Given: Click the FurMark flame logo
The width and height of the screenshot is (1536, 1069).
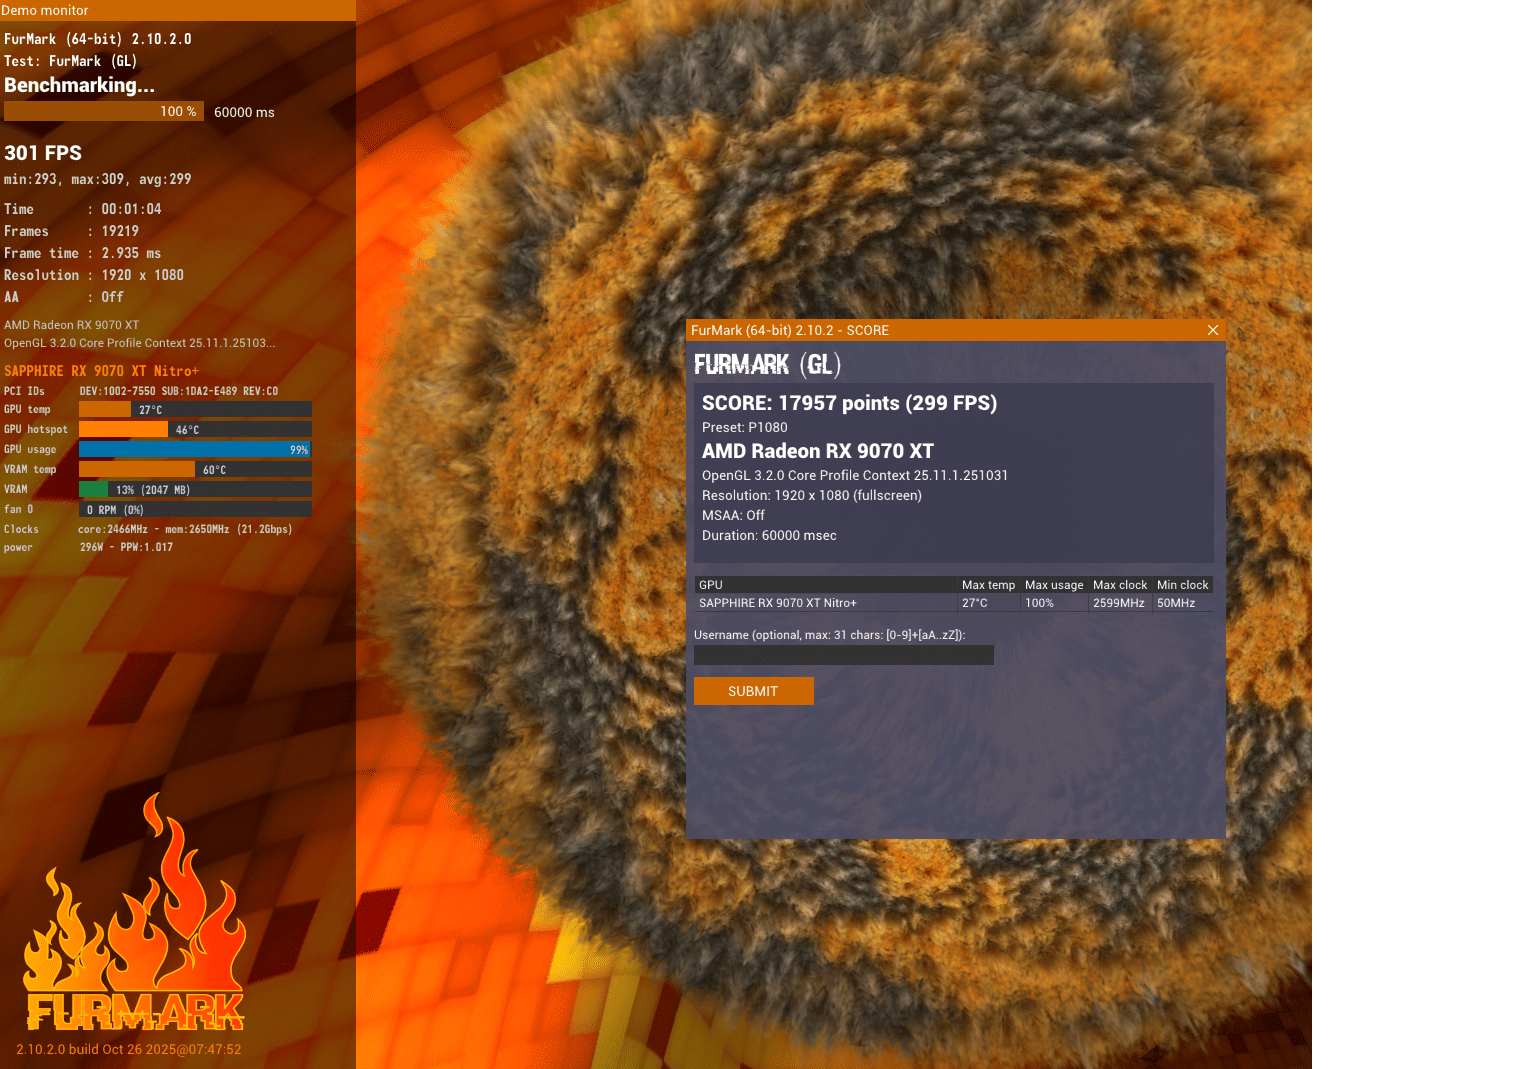Looking at the screenshot, I should click(x=135, y=912).
